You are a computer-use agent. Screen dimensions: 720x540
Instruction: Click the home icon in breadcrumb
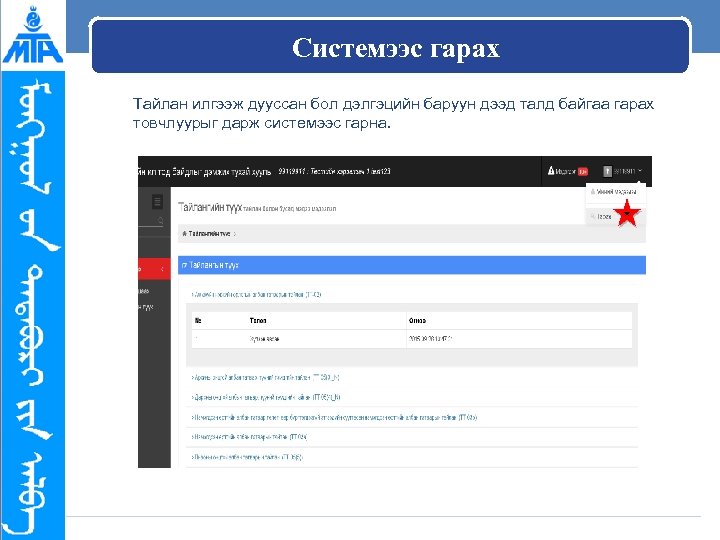pos(185,234)
